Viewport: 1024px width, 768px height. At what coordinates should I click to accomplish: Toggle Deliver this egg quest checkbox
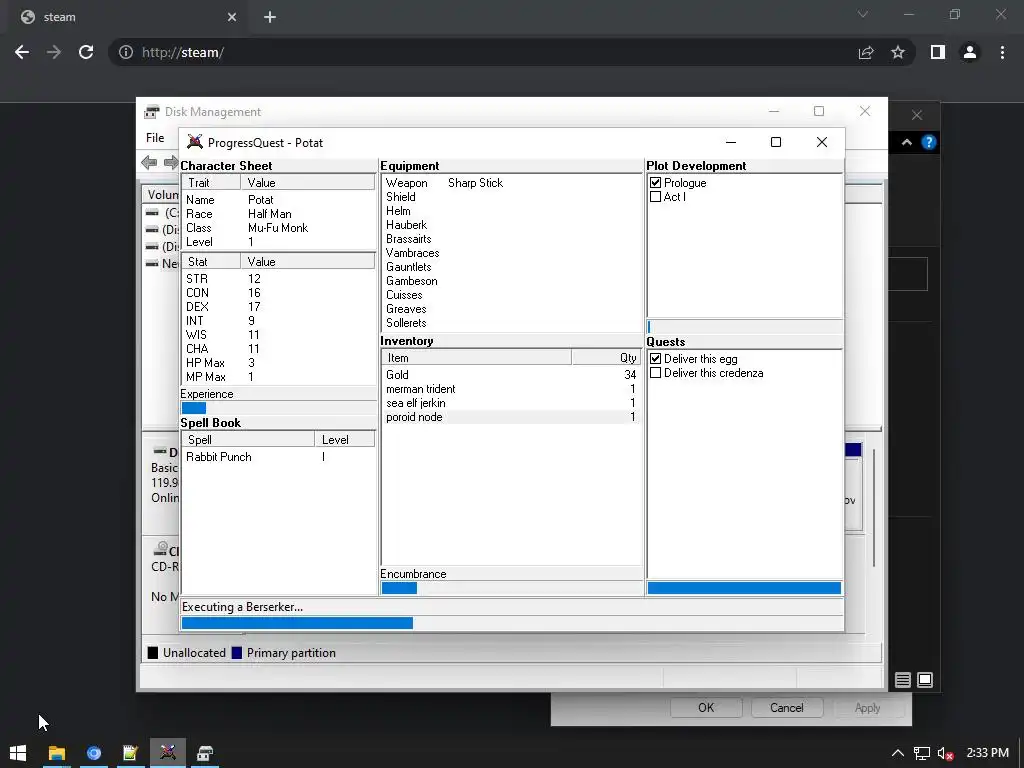656,359
